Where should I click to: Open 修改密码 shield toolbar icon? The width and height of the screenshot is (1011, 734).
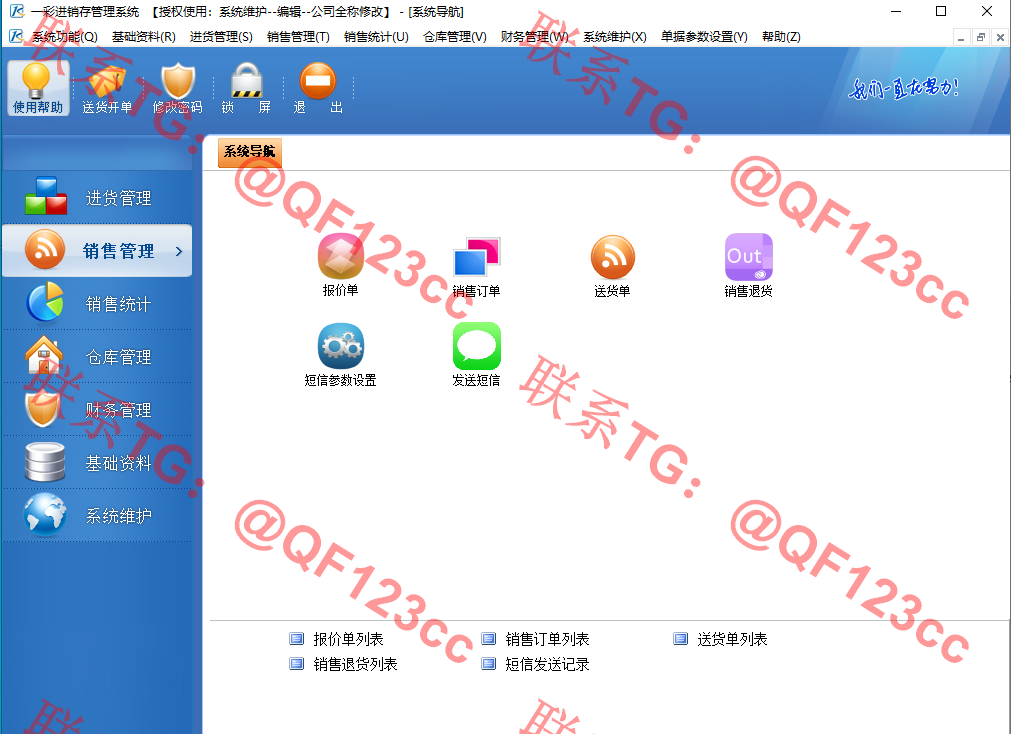(177, 80)
